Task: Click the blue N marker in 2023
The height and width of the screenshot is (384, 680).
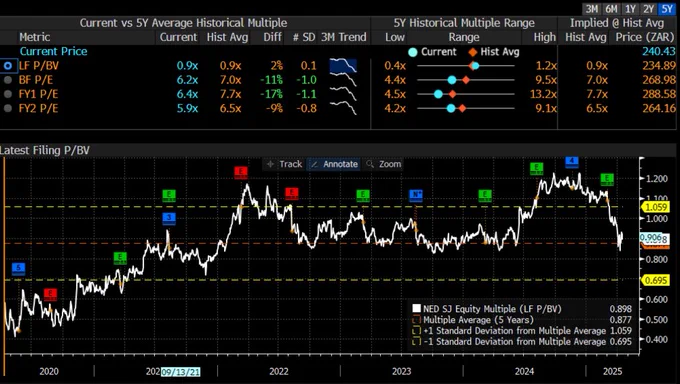Action: point(416,195)
